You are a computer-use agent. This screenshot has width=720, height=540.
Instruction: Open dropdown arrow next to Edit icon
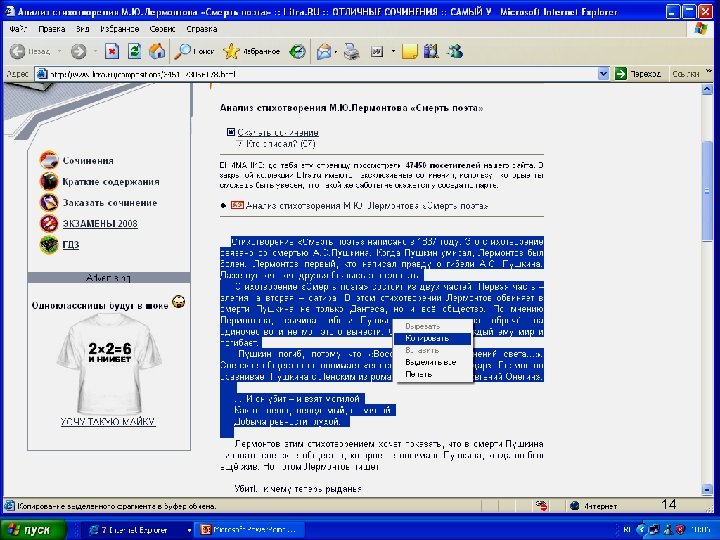[x=393, y=51]
